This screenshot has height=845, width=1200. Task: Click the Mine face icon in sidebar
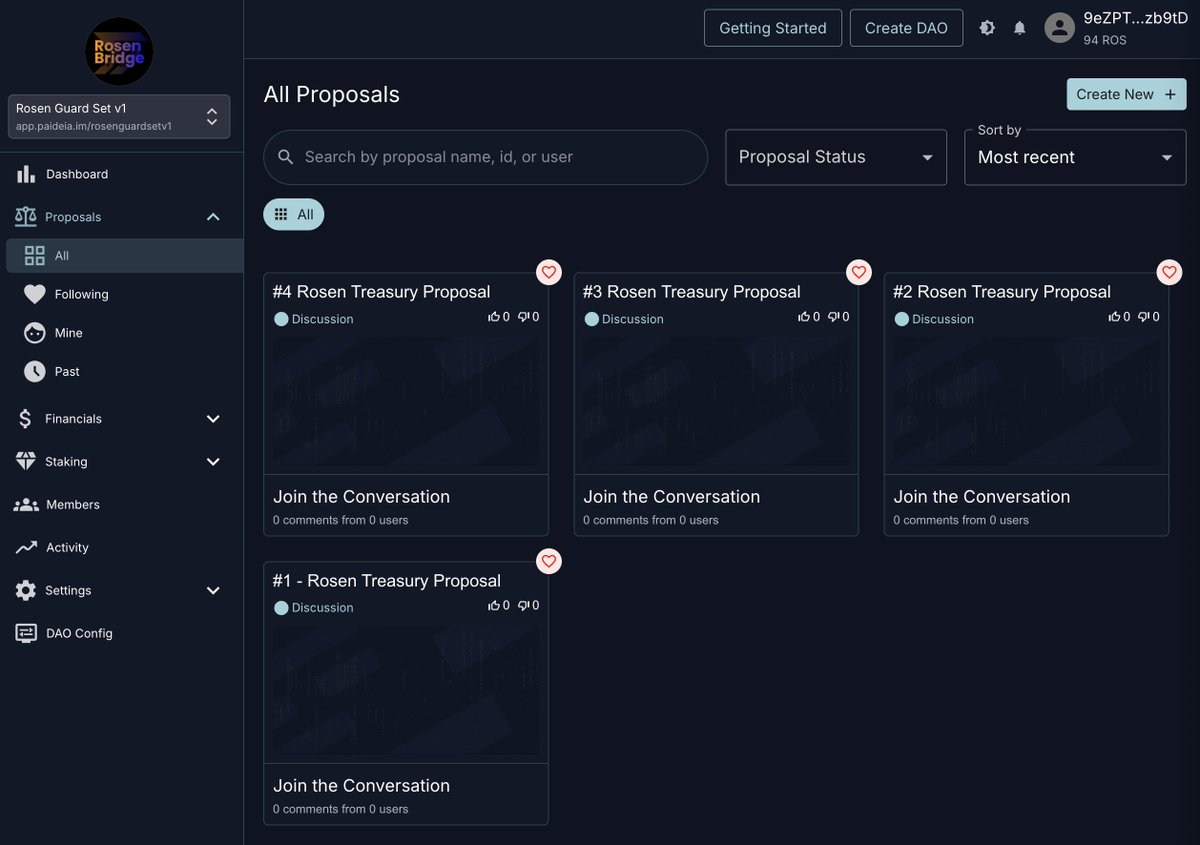[35, 333]
